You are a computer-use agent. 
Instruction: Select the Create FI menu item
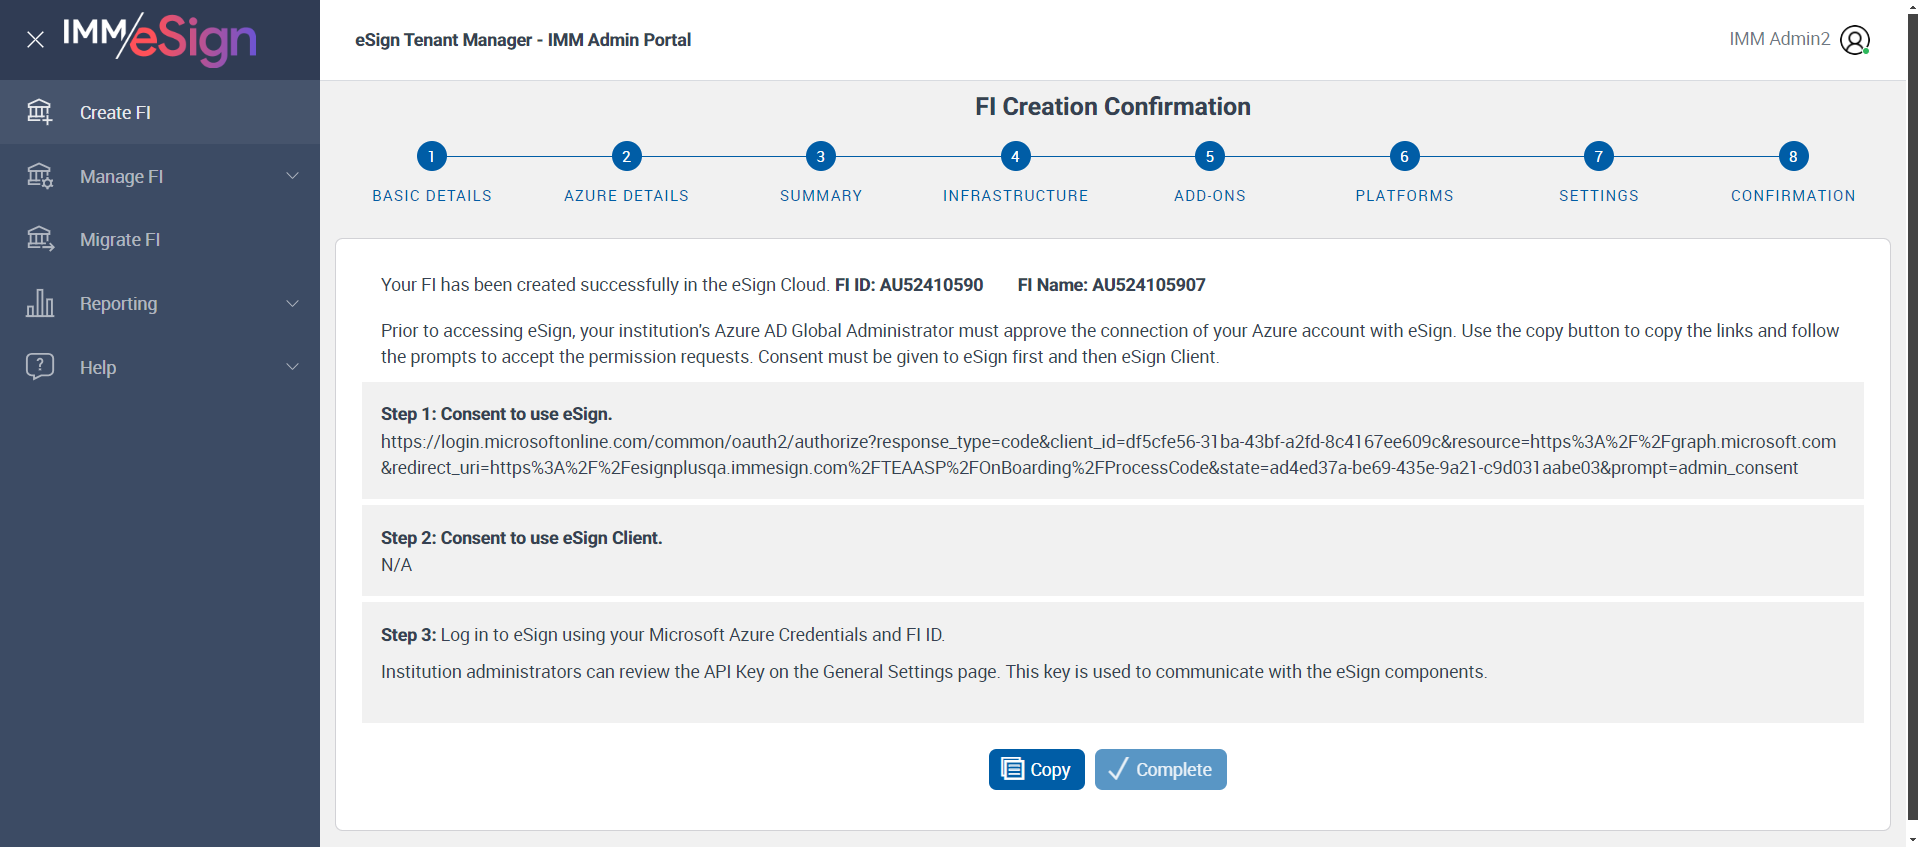115,113
